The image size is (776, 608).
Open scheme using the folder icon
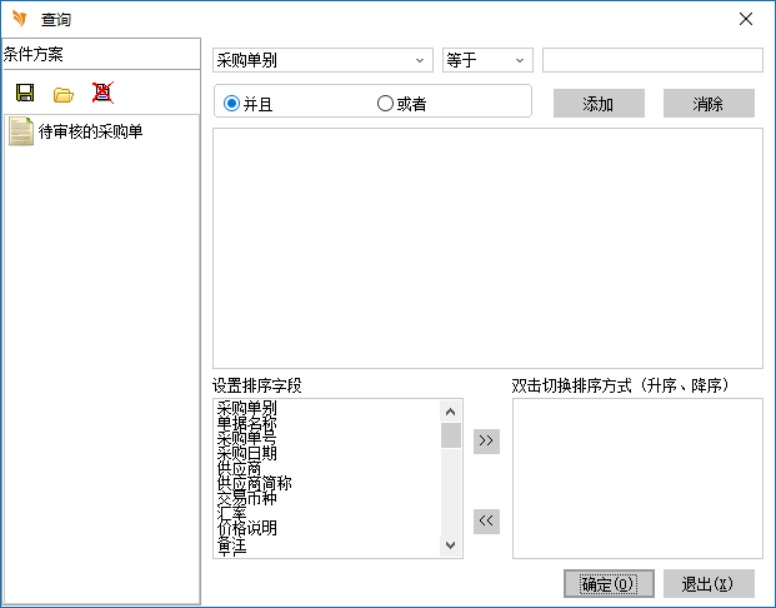(x=64, y=94)
